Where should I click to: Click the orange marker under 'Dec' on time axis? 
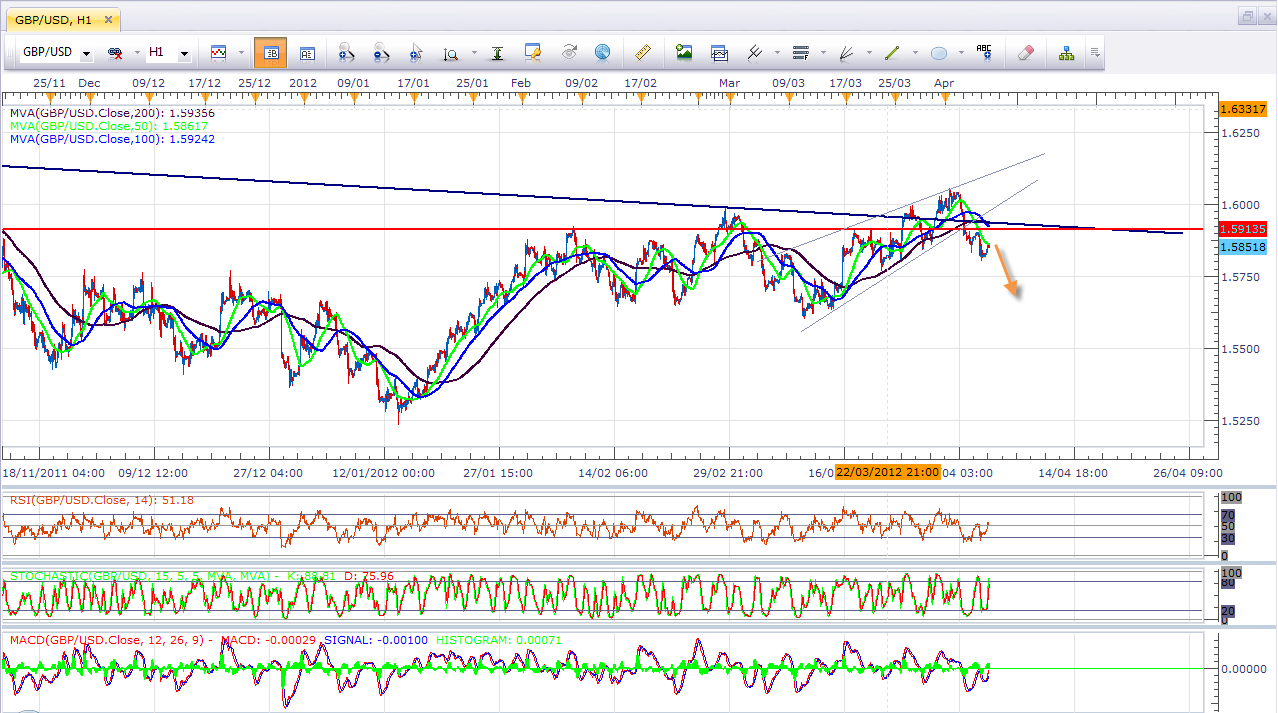pos(89,97)
